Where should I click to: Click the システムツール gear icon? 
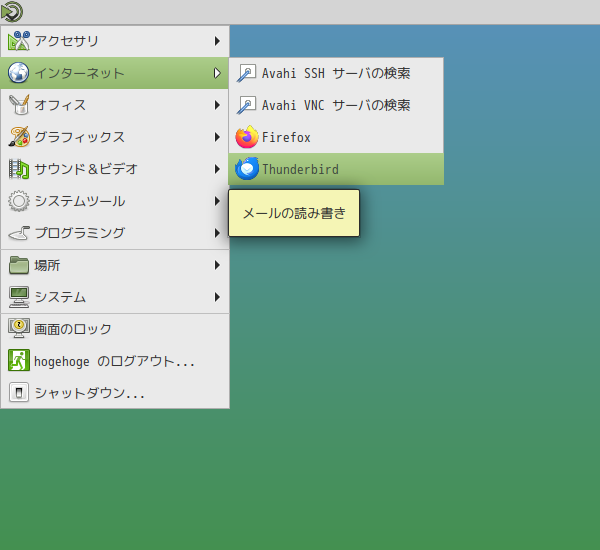coord(19,201)
